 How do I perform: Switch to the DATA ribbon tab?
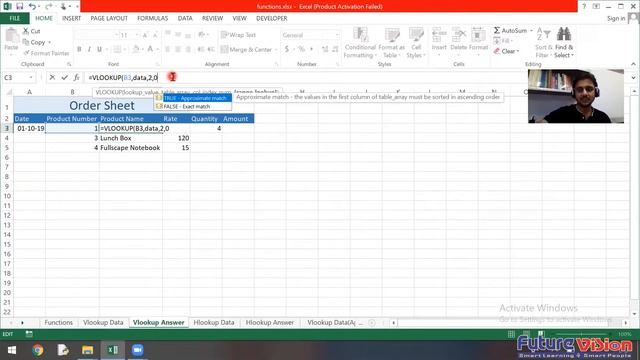(185, 18)
